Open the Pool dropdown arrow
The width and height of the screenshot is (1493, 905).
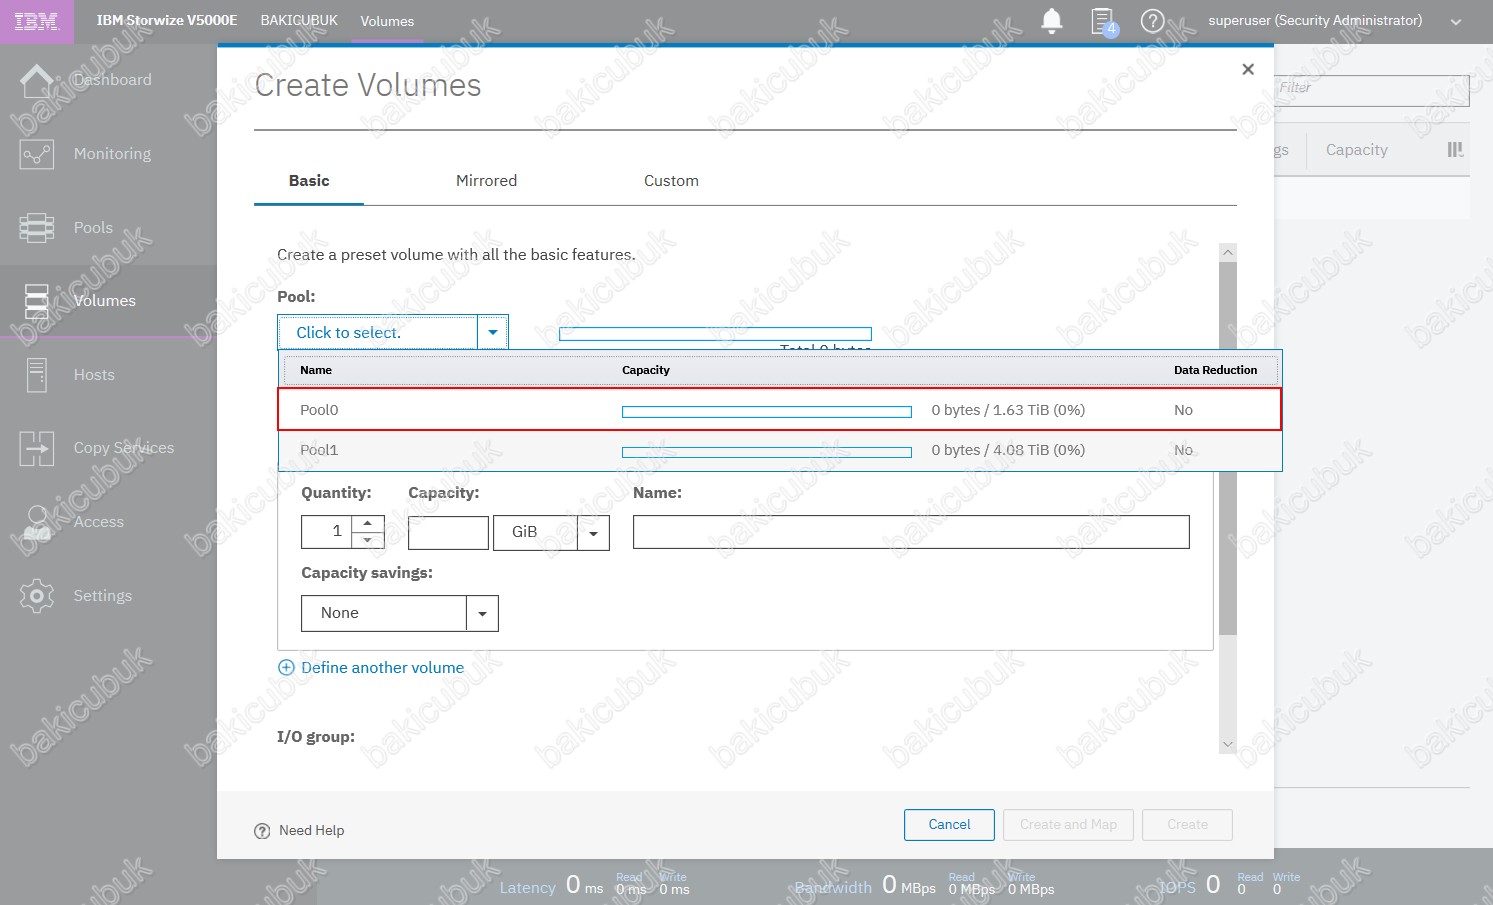click(493, 332)
